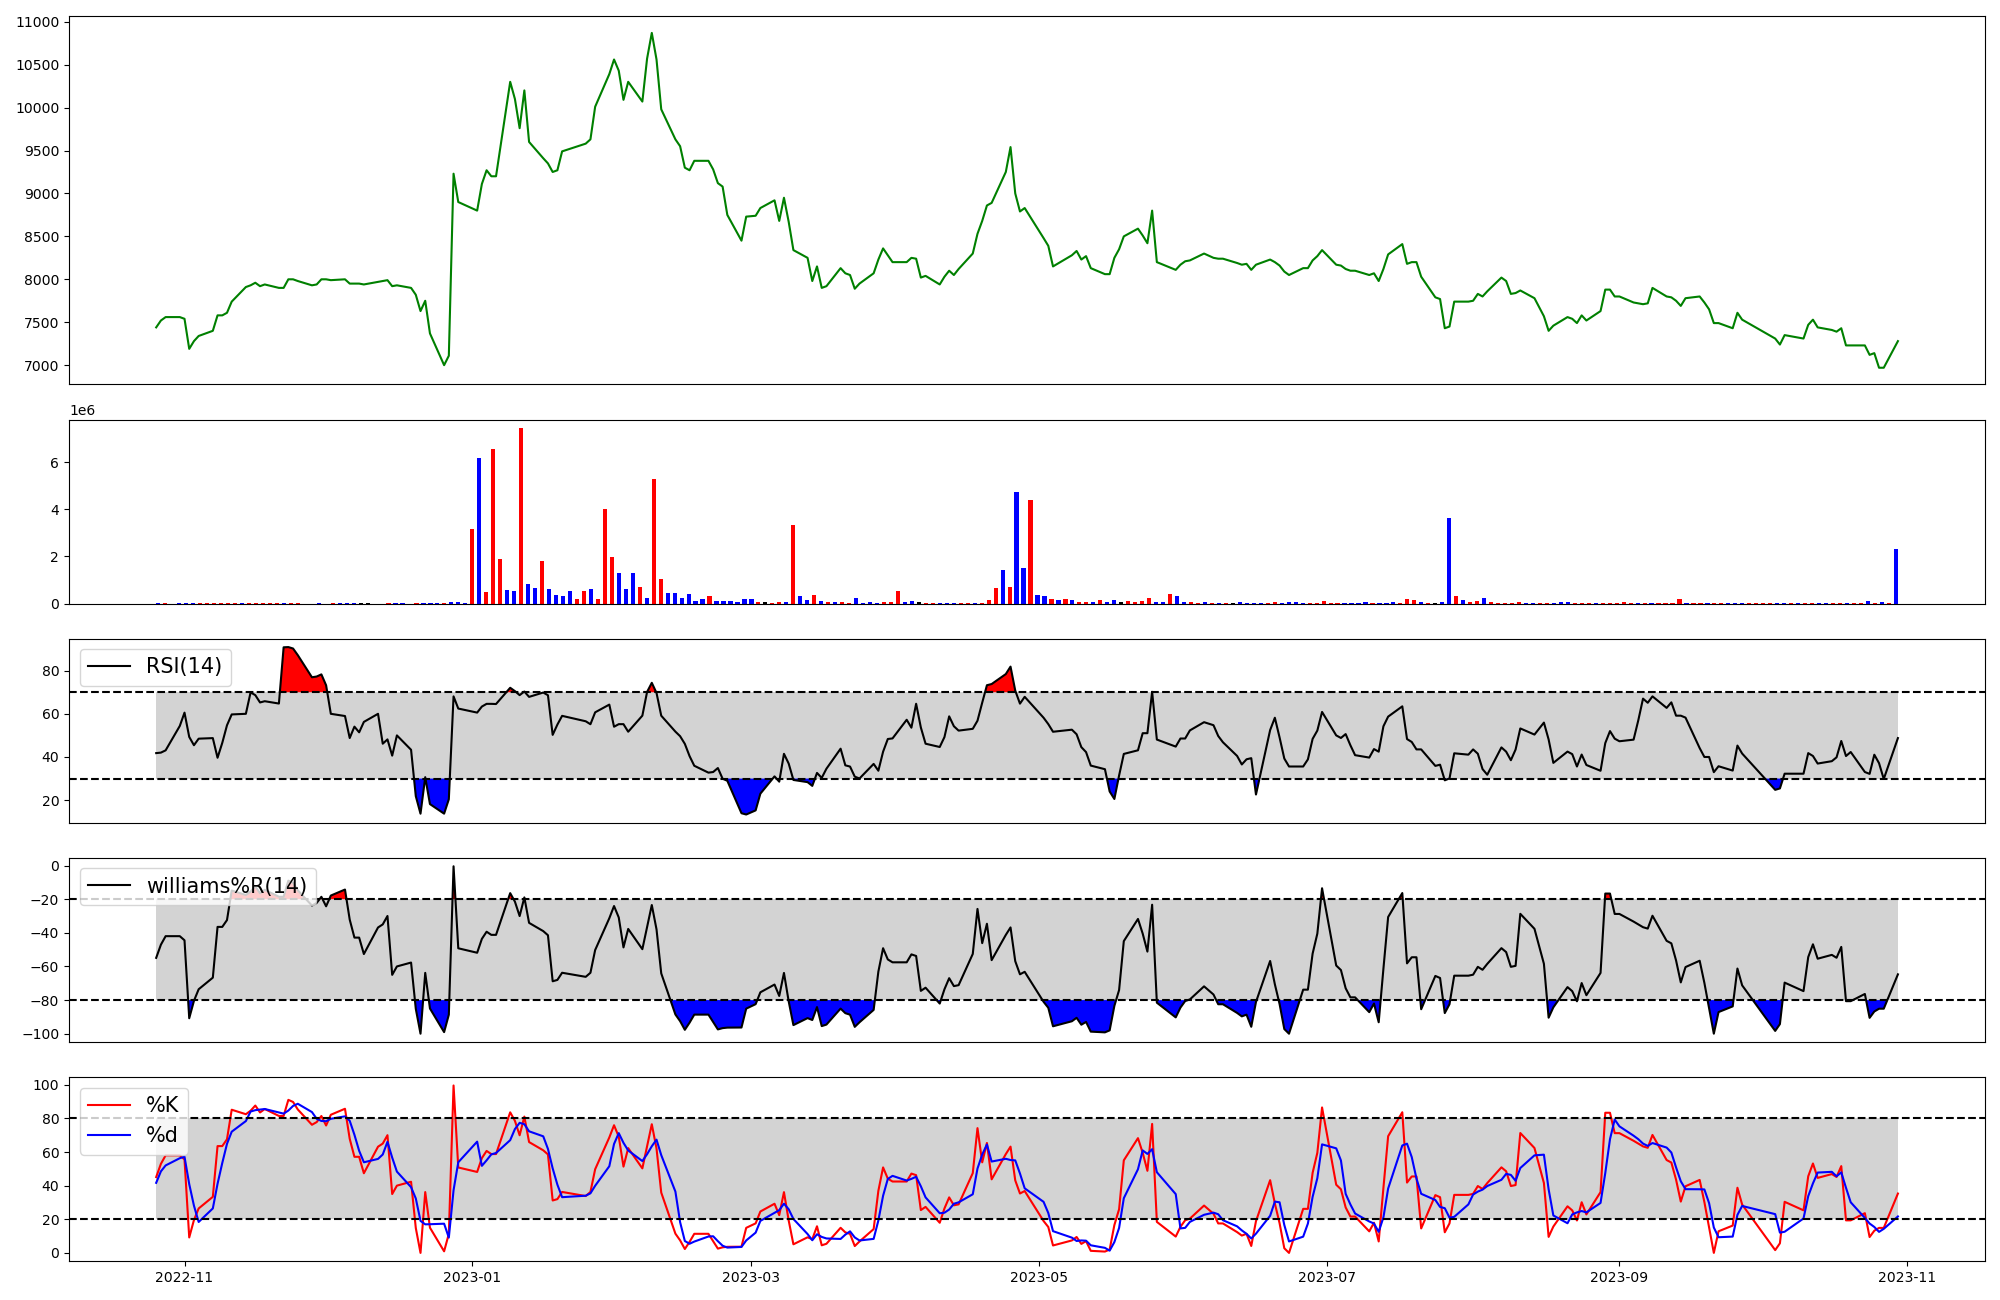This screenshot has width=2000, height=1300.
Task: Click the williams%R(14) legend label
Action: [227, 886]
